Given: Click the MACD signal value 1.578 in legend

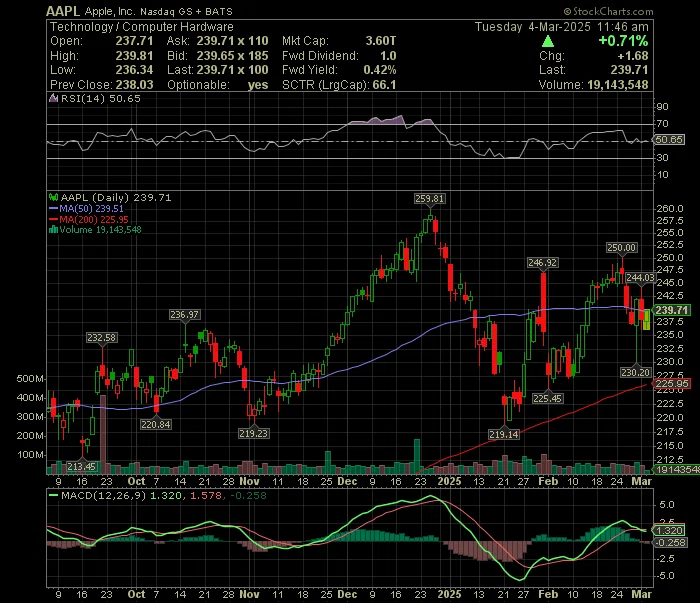Looking at the screenshot, I should click(206, 496).
